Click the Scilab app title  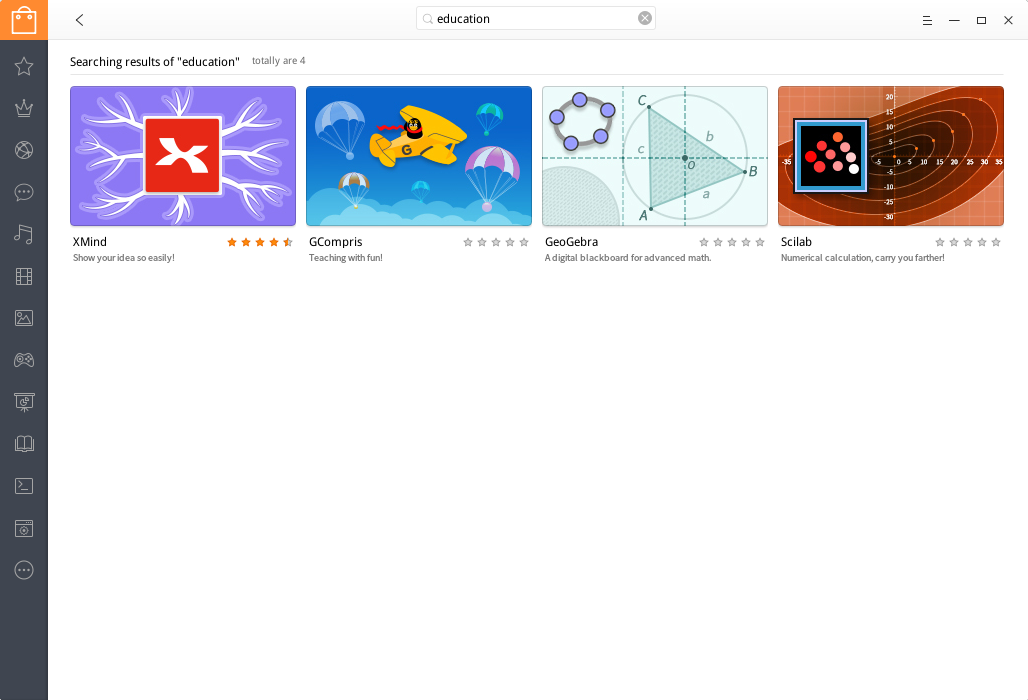(796, 242)
